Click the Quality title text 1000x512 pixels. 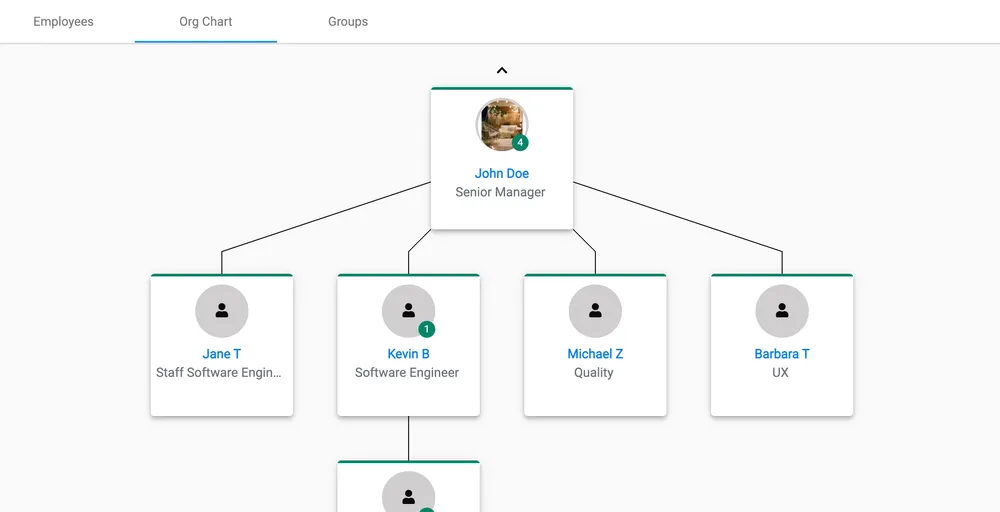[594, 372]
